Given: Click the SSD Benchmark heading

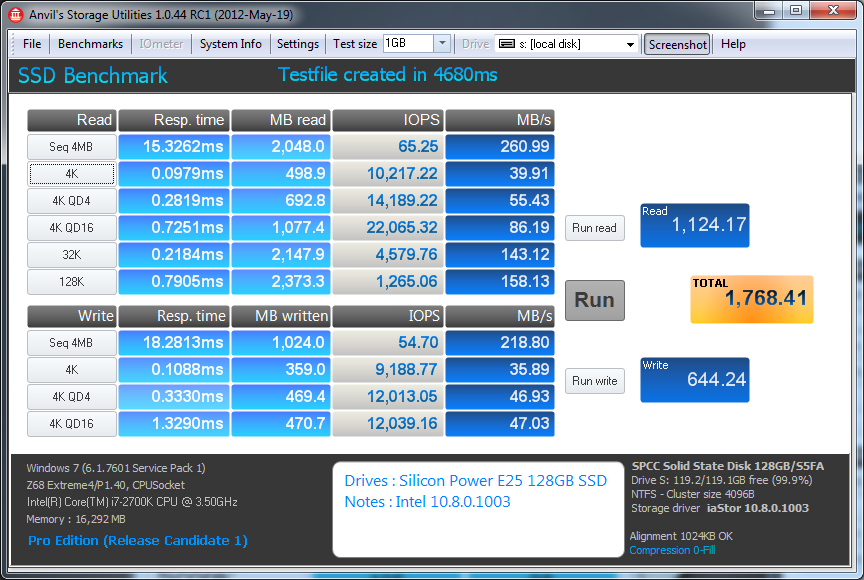Looking at the screenshot, I should pos(93,76).
